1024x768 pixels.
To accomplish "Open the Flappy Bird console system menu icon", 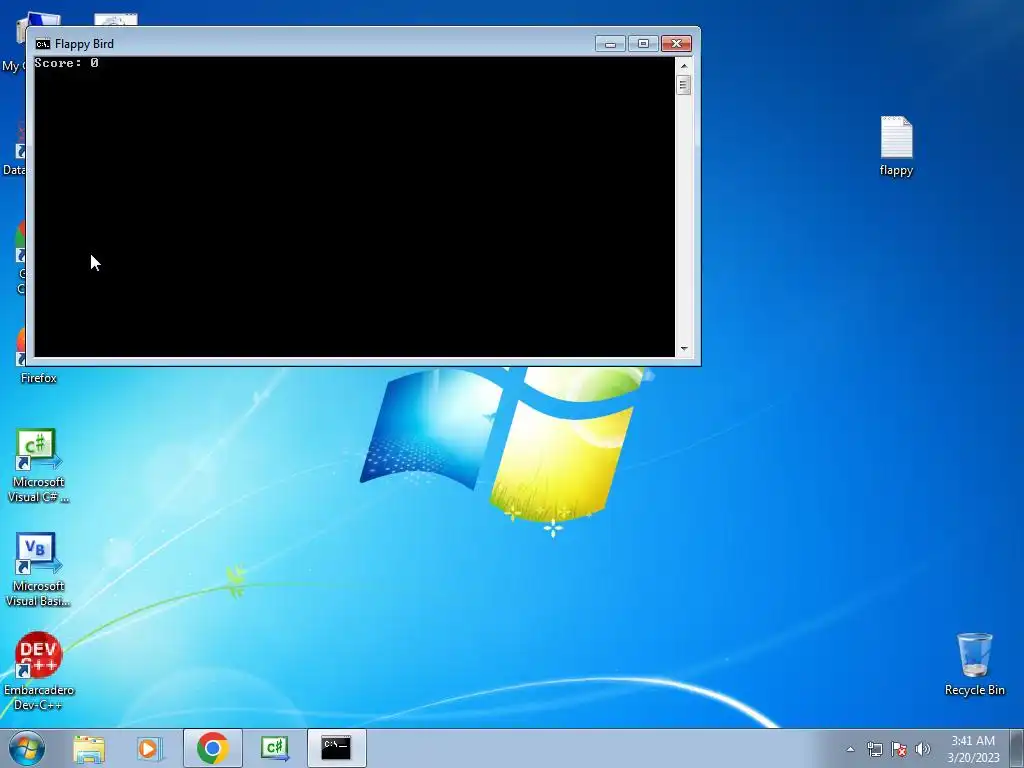I will (42, 44).
